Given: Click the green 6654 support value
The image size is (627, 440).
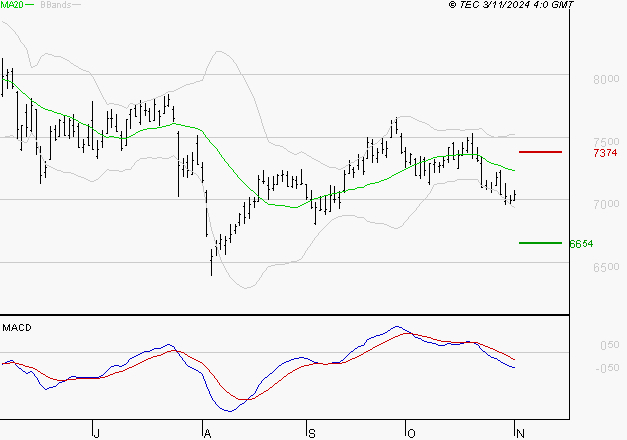Looking at the screenshot, I should pyautogui.click(x=581, y=244).
